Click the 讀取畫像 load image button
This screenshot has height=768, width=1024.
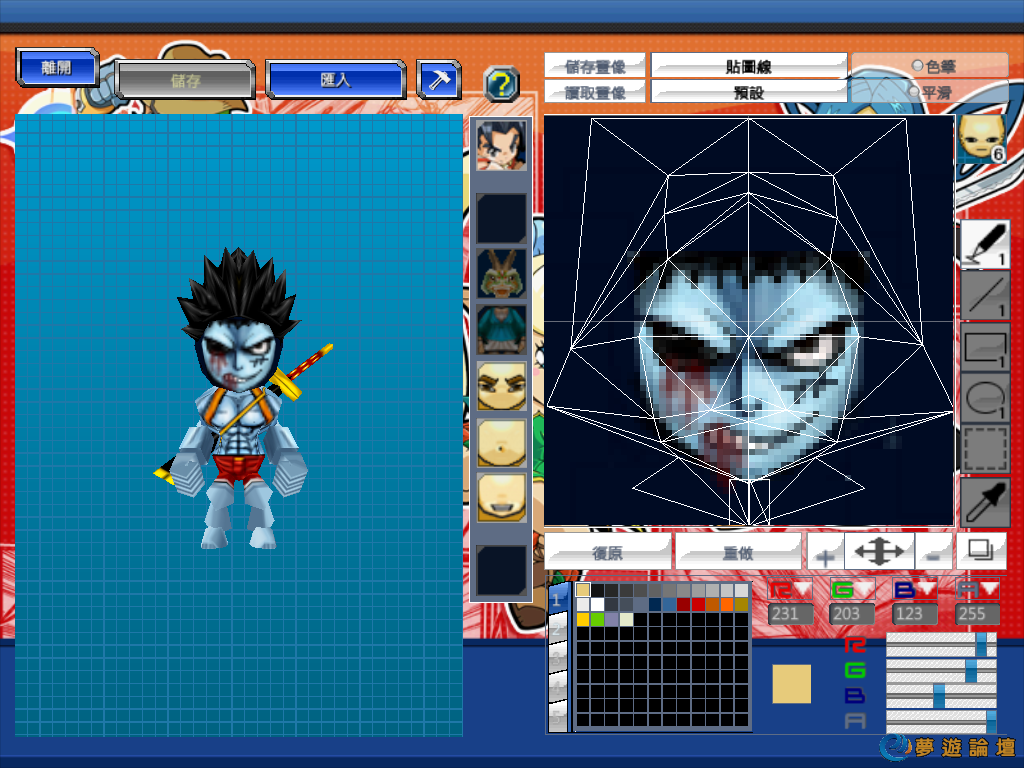pos(595,92)
